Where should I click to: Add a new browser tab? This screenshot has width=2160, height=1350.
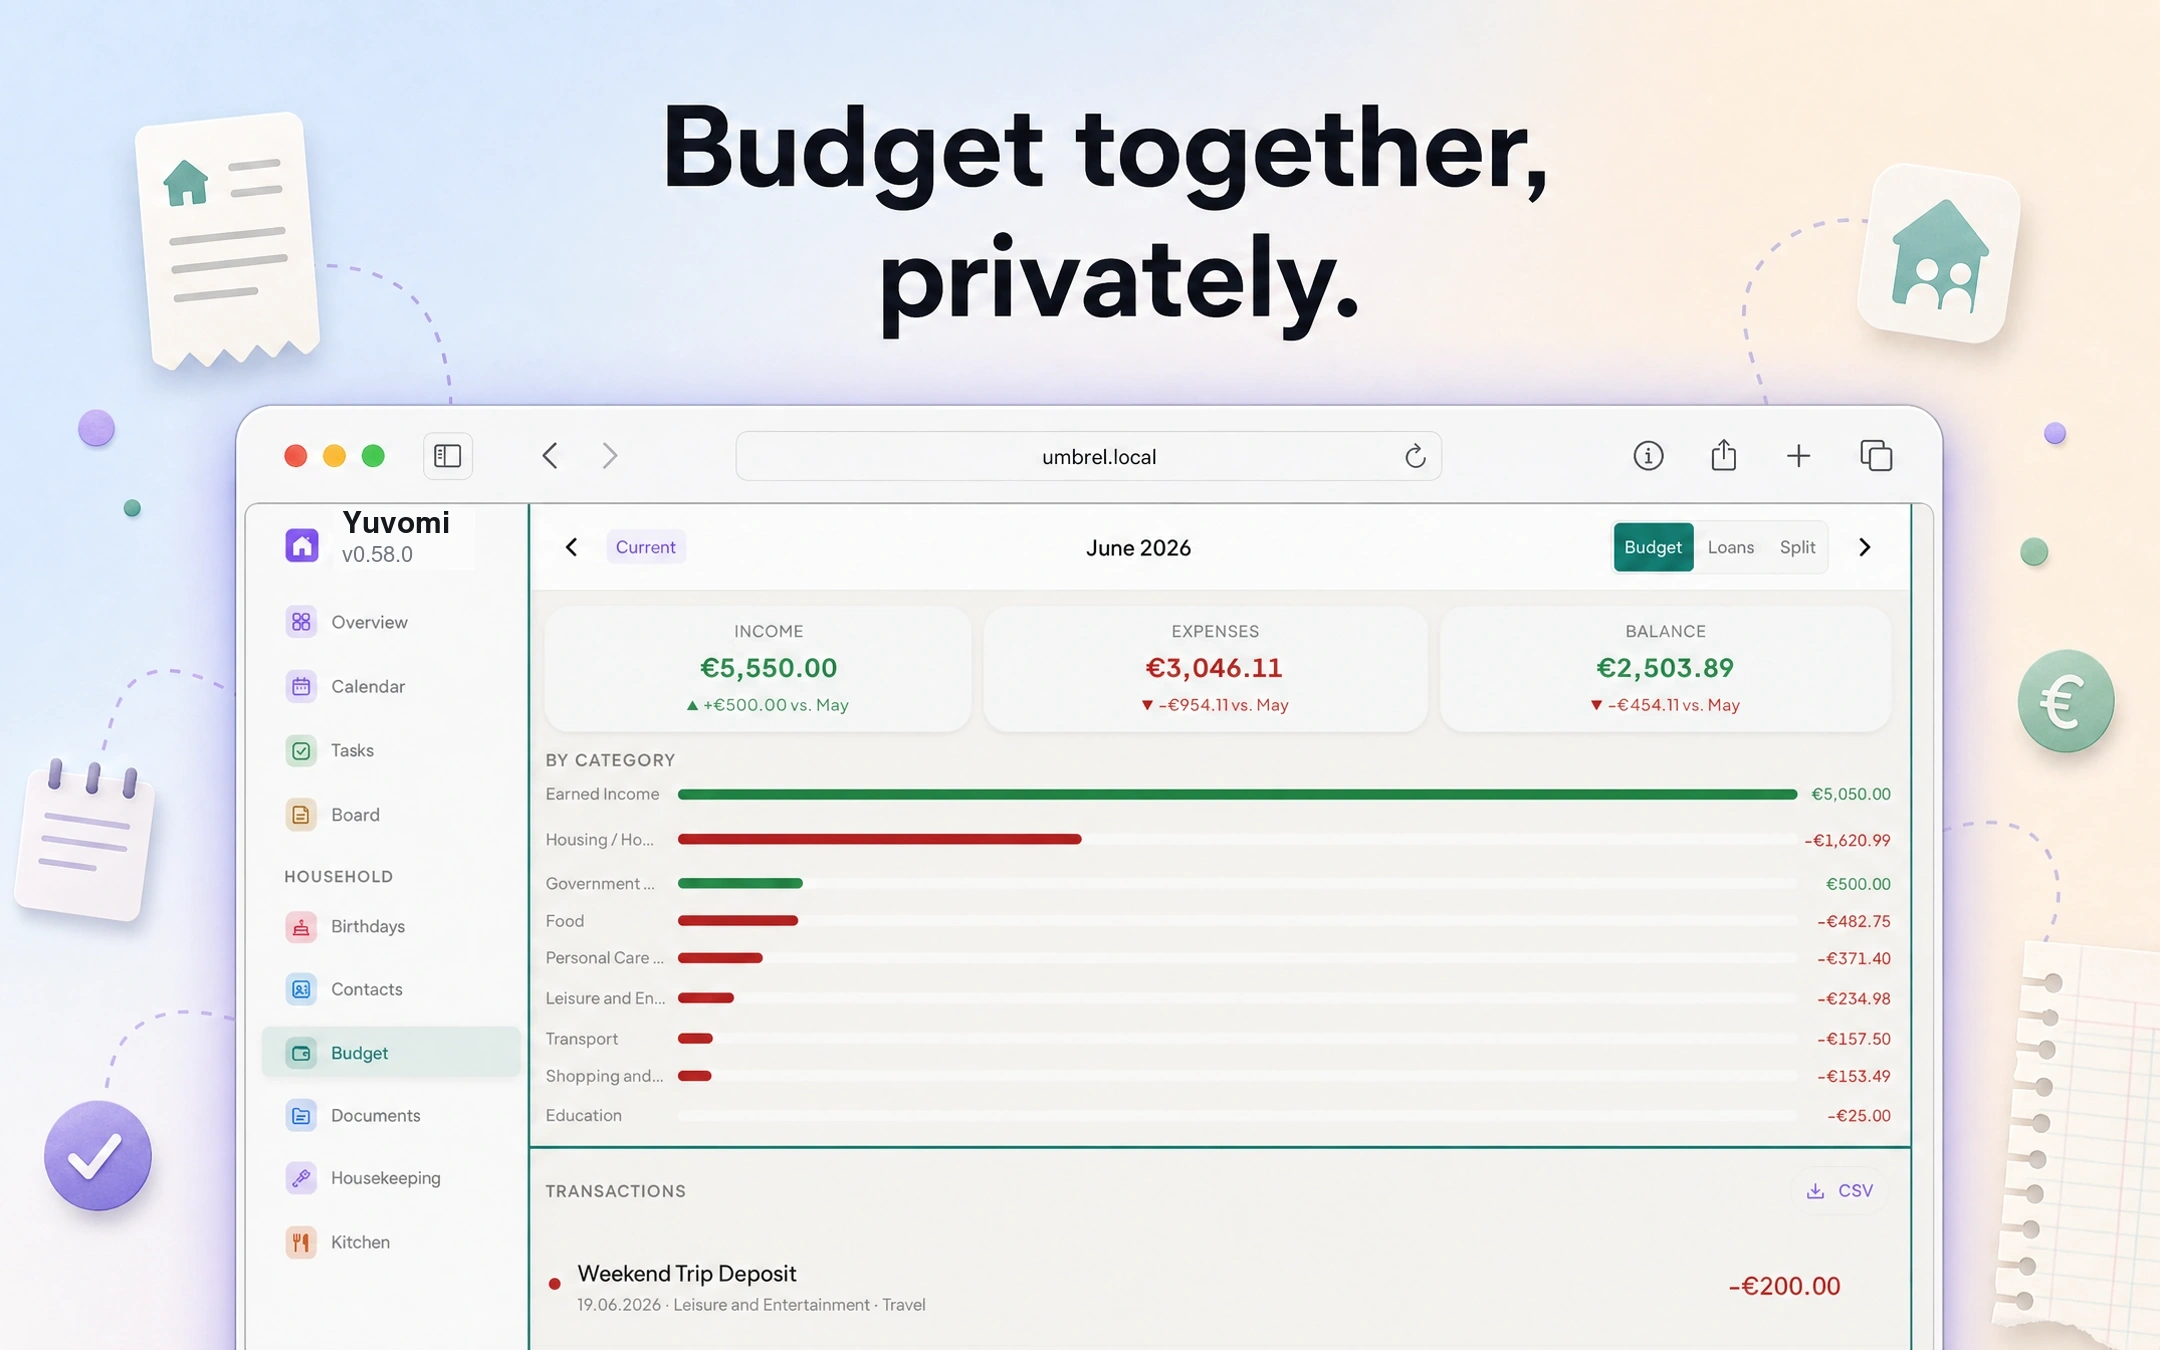click(x=1798, y=456)
